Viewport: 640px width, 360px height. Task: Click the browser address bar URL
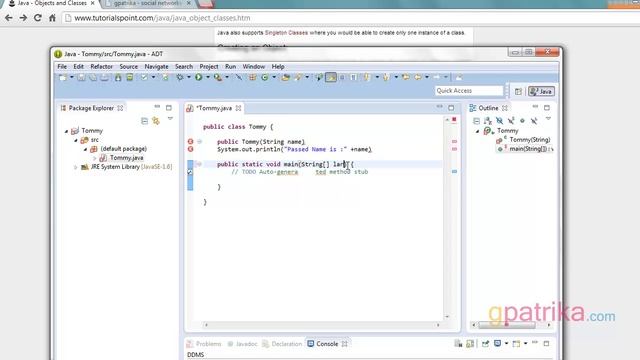click(162, 18)
